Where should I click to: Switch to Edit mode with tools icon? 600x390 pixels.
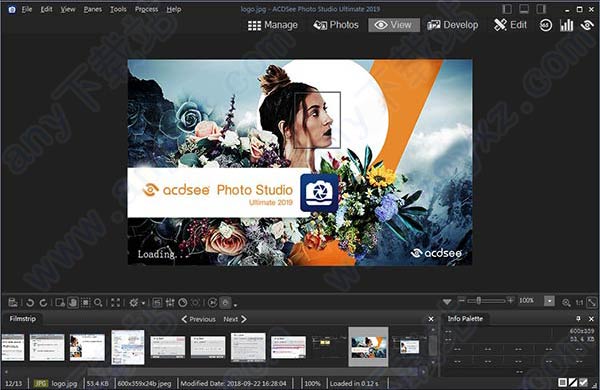510,25
